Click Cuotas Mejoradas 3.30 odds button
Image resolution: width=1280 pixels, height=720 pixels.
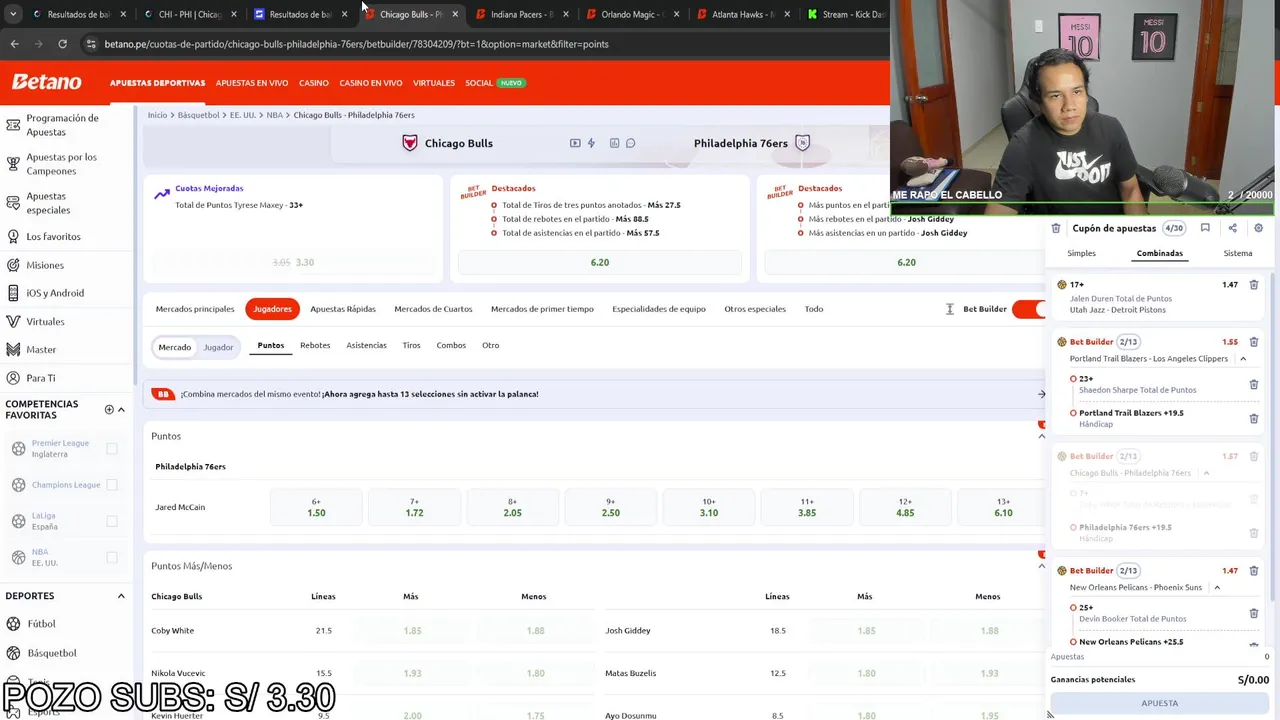(293, 262)
